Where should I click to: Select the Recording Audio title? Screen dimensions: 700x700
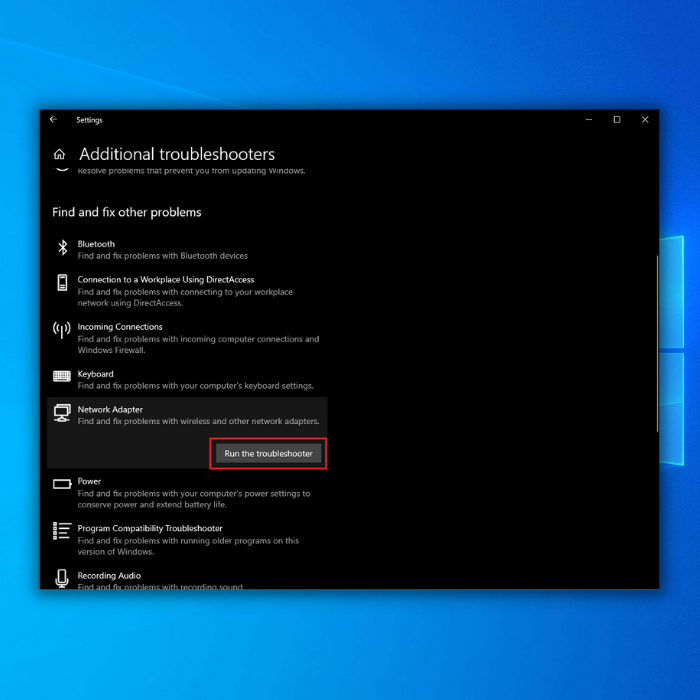(109, 575)
